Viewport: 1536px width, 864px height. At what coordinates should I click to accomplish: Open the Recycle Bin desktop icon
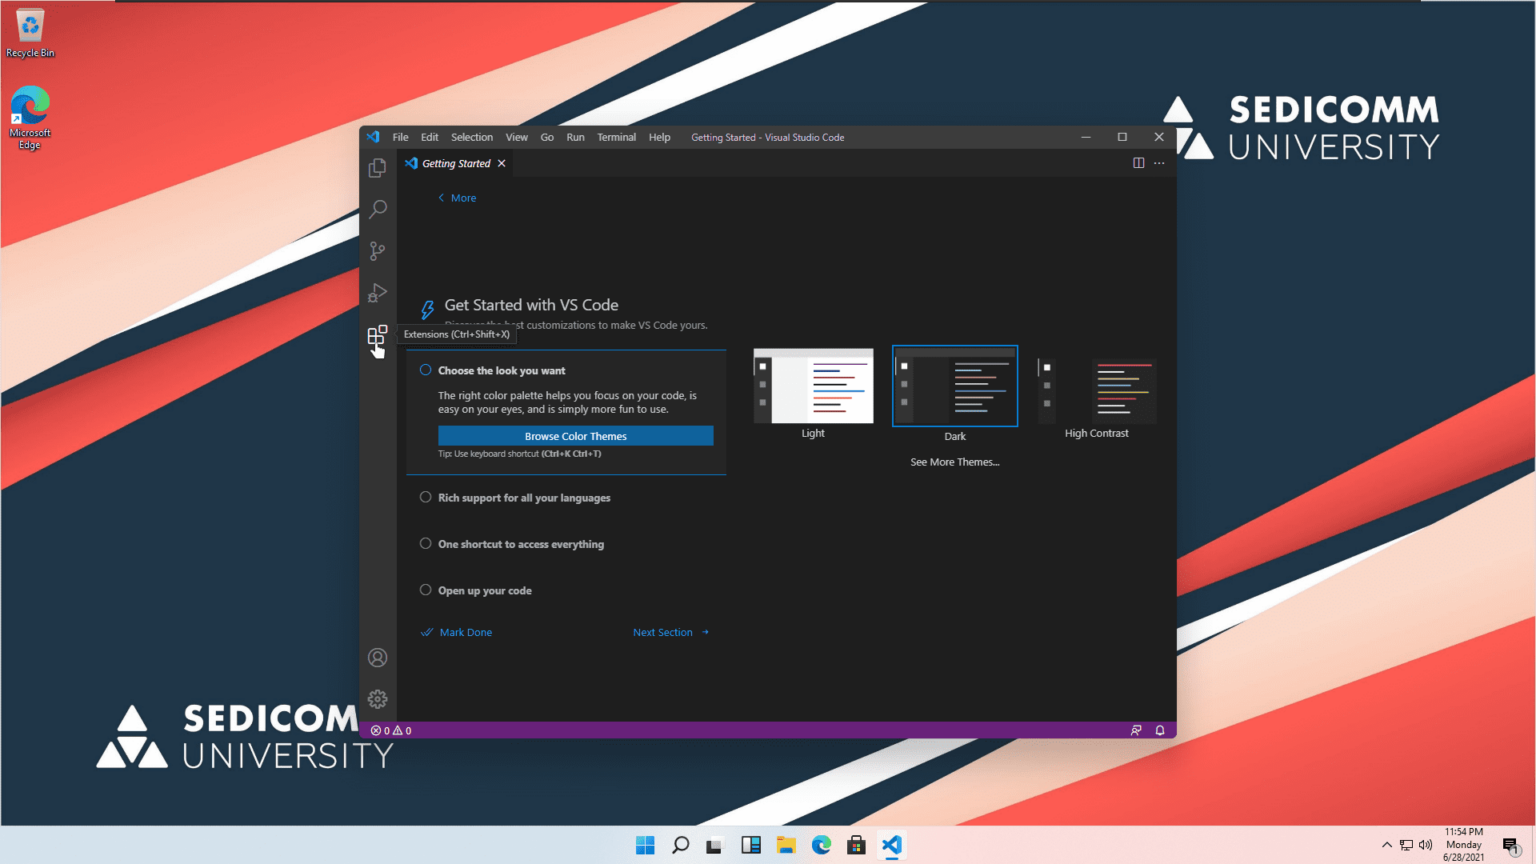[30, 33]
